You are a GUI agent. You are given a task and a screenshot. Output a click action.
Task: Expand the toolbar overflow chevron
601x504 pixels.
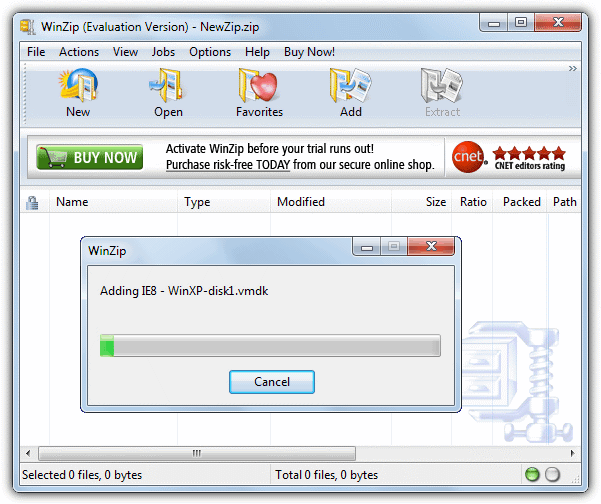click(x=573, y=69)
